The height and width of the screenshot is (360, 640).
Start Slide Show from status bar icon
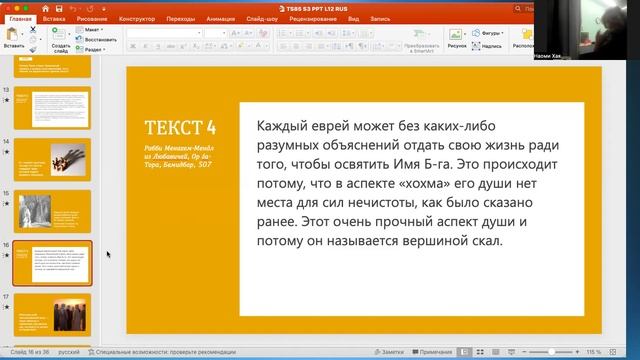coord(511,352)
